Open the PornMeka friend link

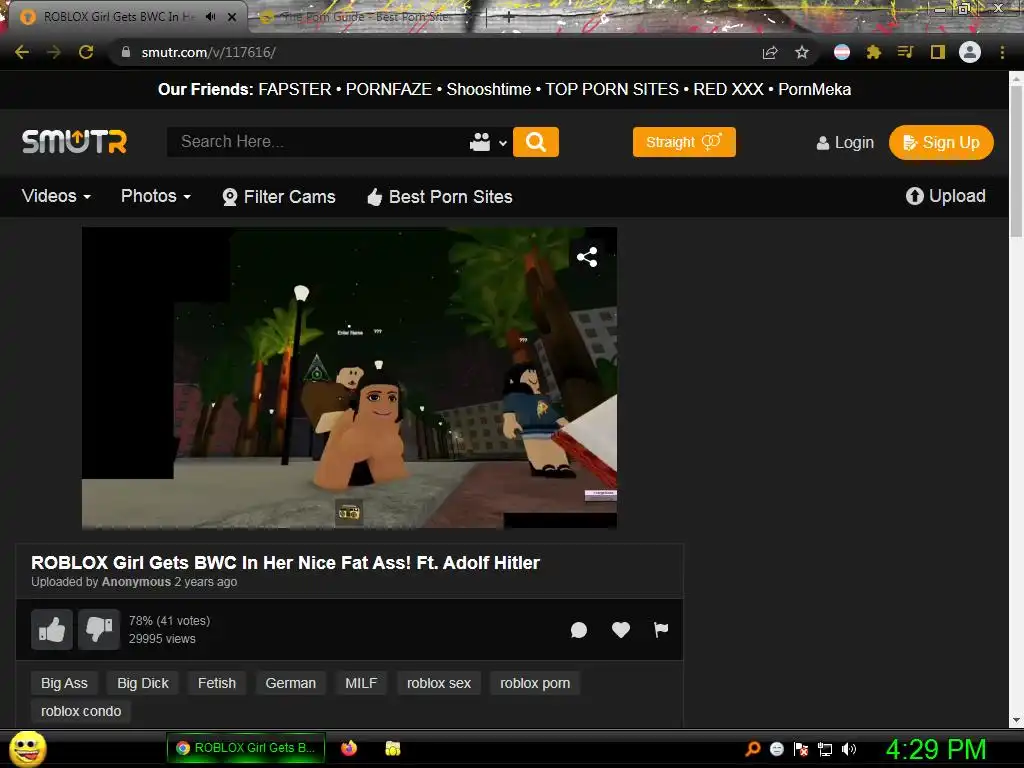tap(814, 89)
